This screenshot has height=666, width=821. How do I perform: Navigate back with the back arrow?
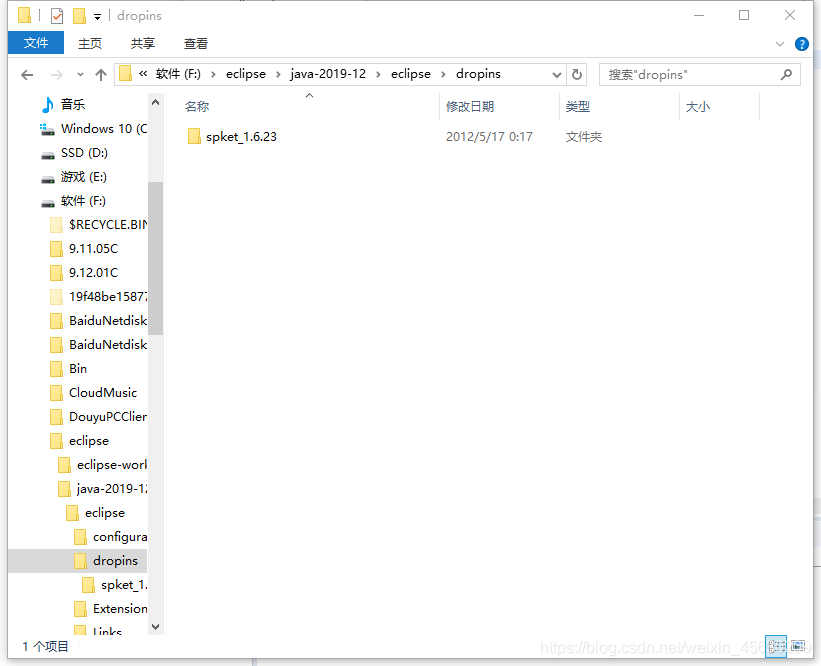27,74
